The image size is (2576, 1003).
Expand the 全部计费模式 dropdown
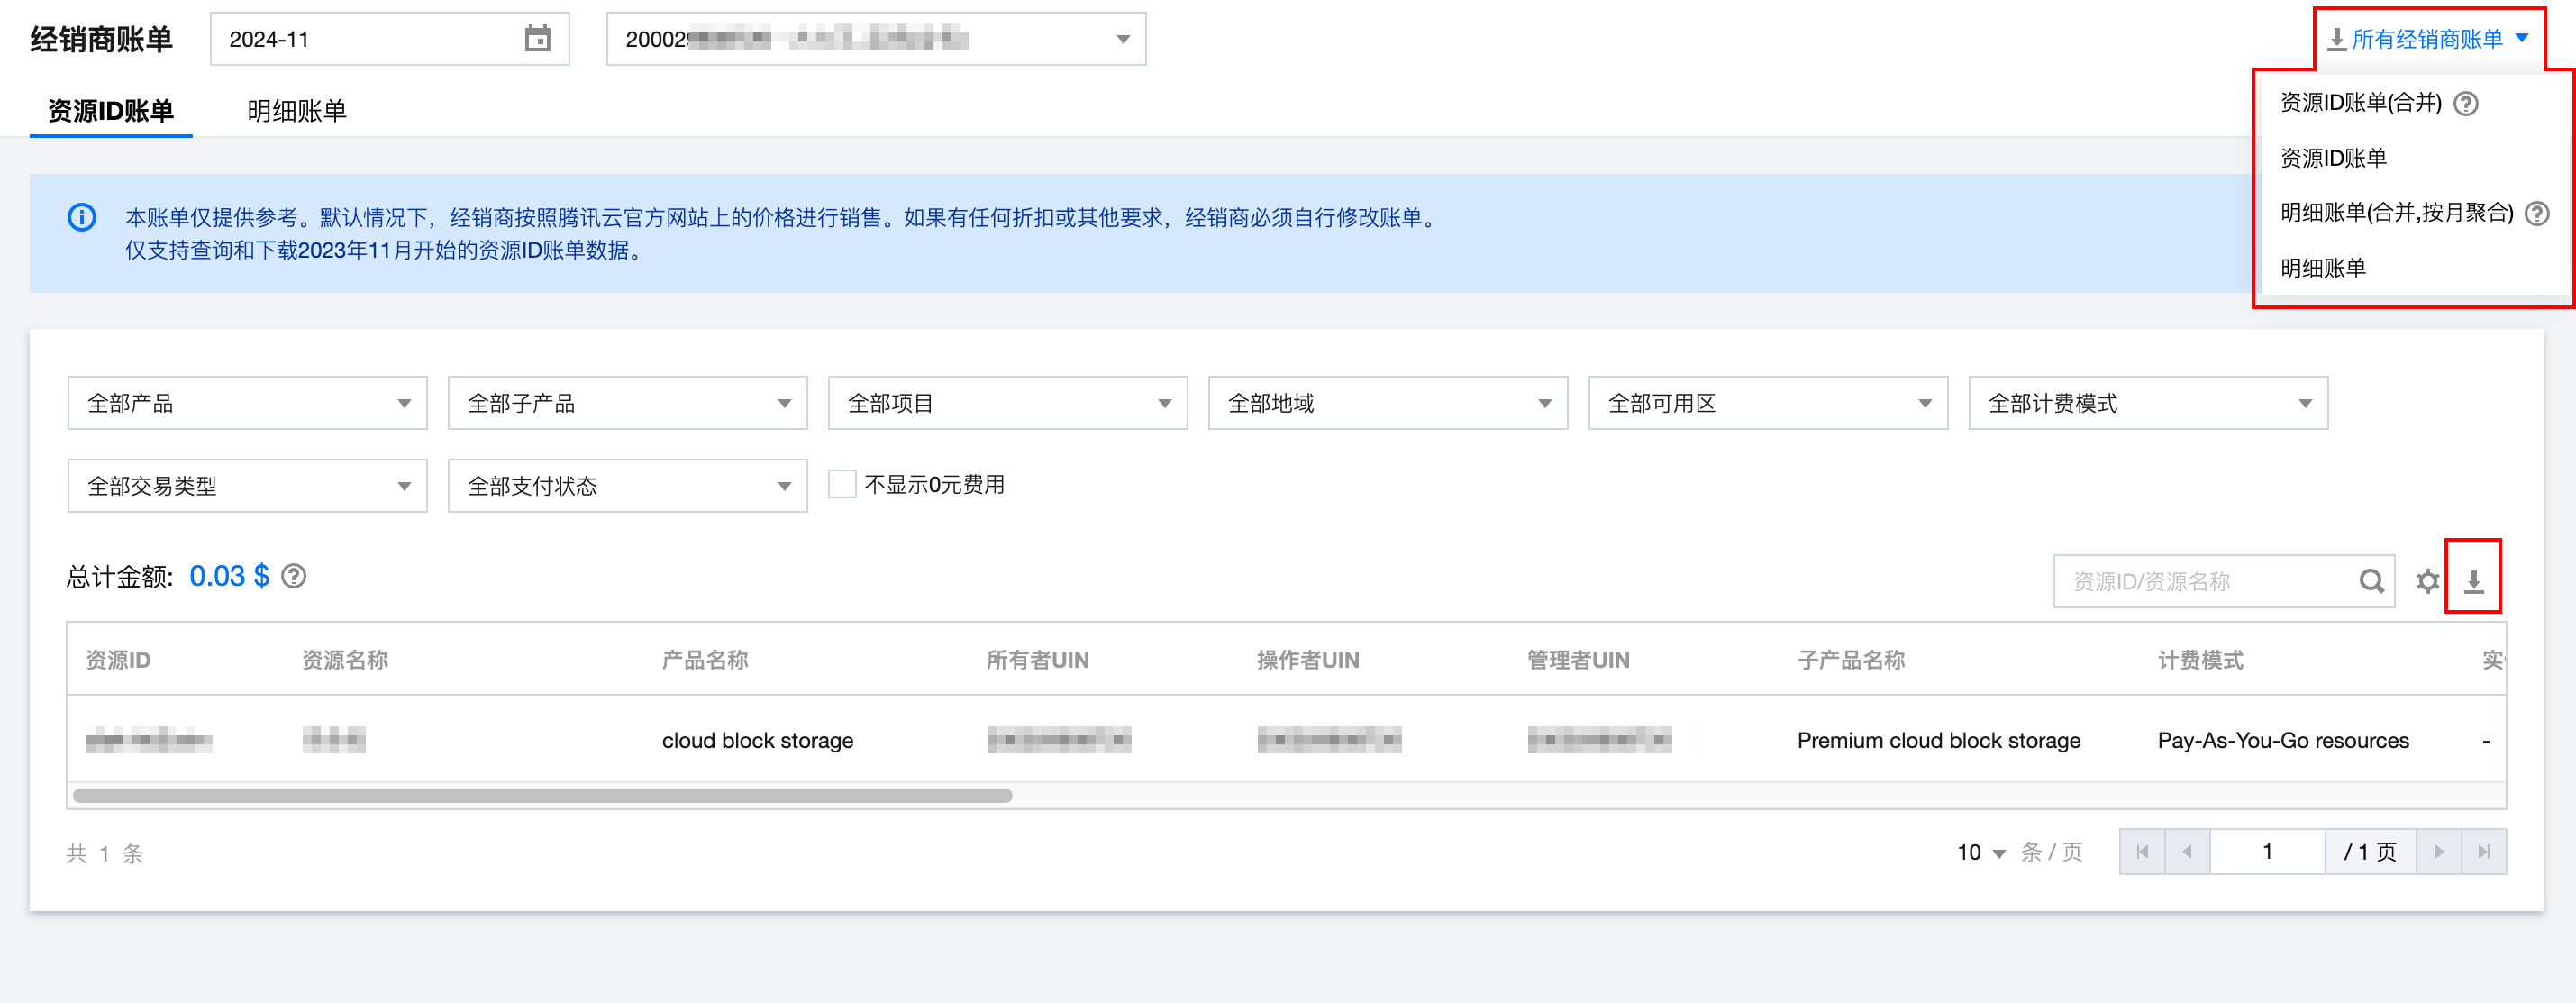tap(2147, 403)
